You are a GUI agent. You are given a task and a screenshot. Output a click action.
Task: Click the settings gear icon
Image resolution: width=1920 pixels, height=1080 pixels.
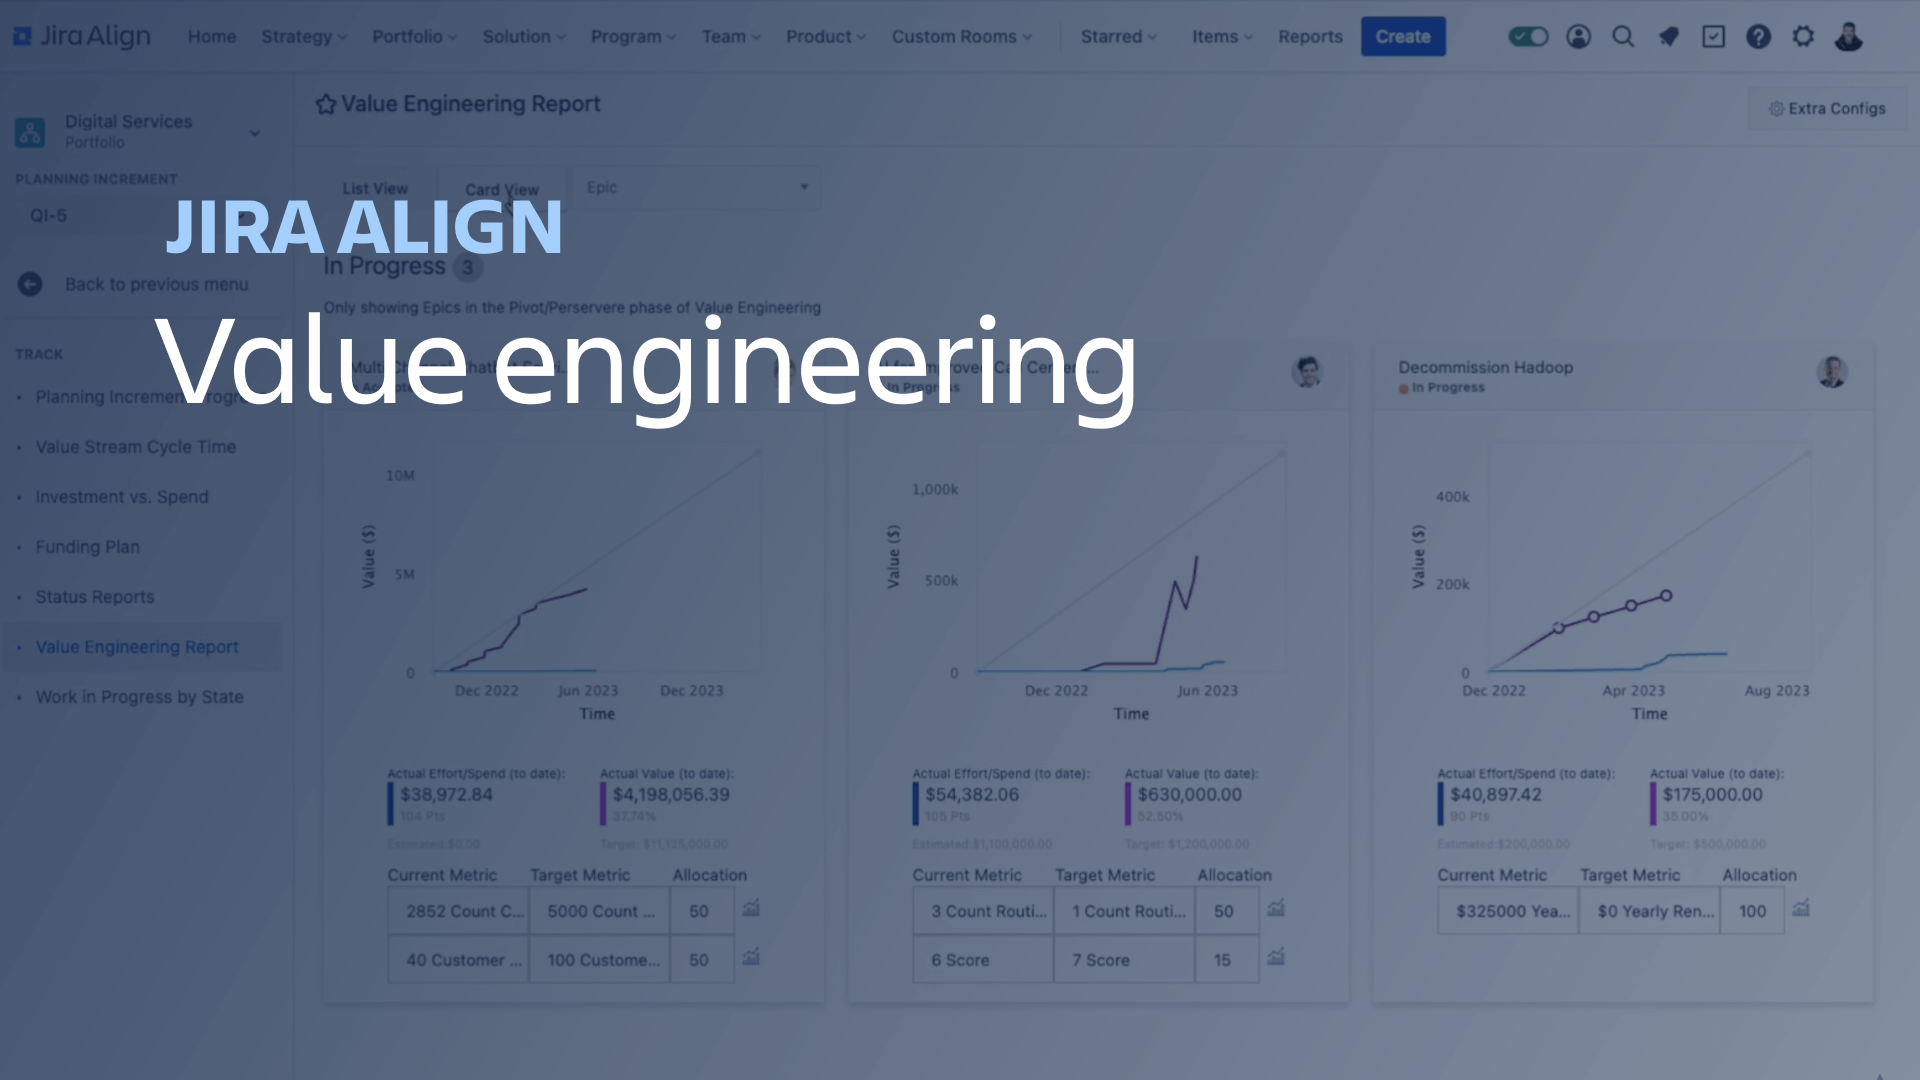tap(1801, 36)
